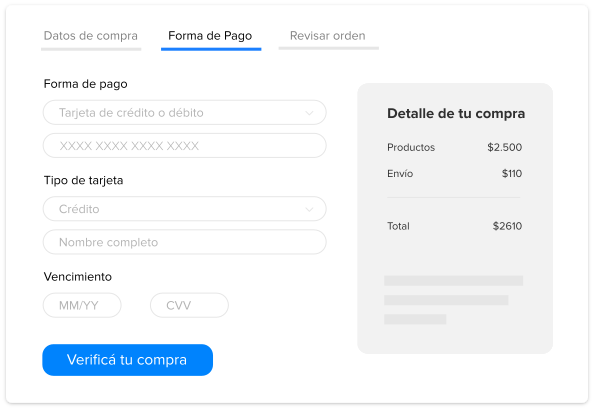Image resolution: width=594 pixels, height=410 pixels.
Task: Go back to the Datos de compra tab
Action: pyautogui.click(x=91, y=36)
